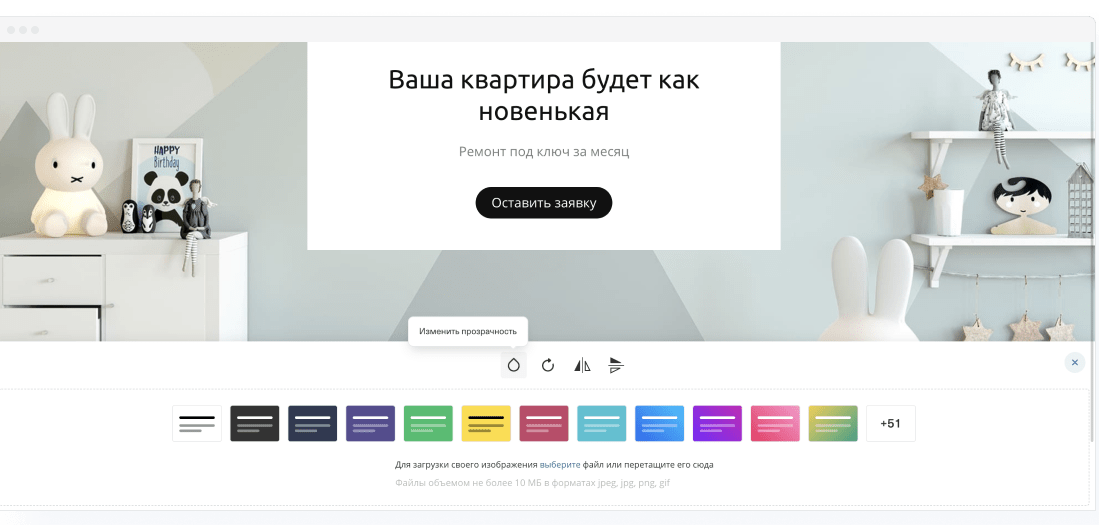This screenshot has width=1099, height=525.
Task: Pick the crimson red background swatch
Action: (x=544, y=423)
